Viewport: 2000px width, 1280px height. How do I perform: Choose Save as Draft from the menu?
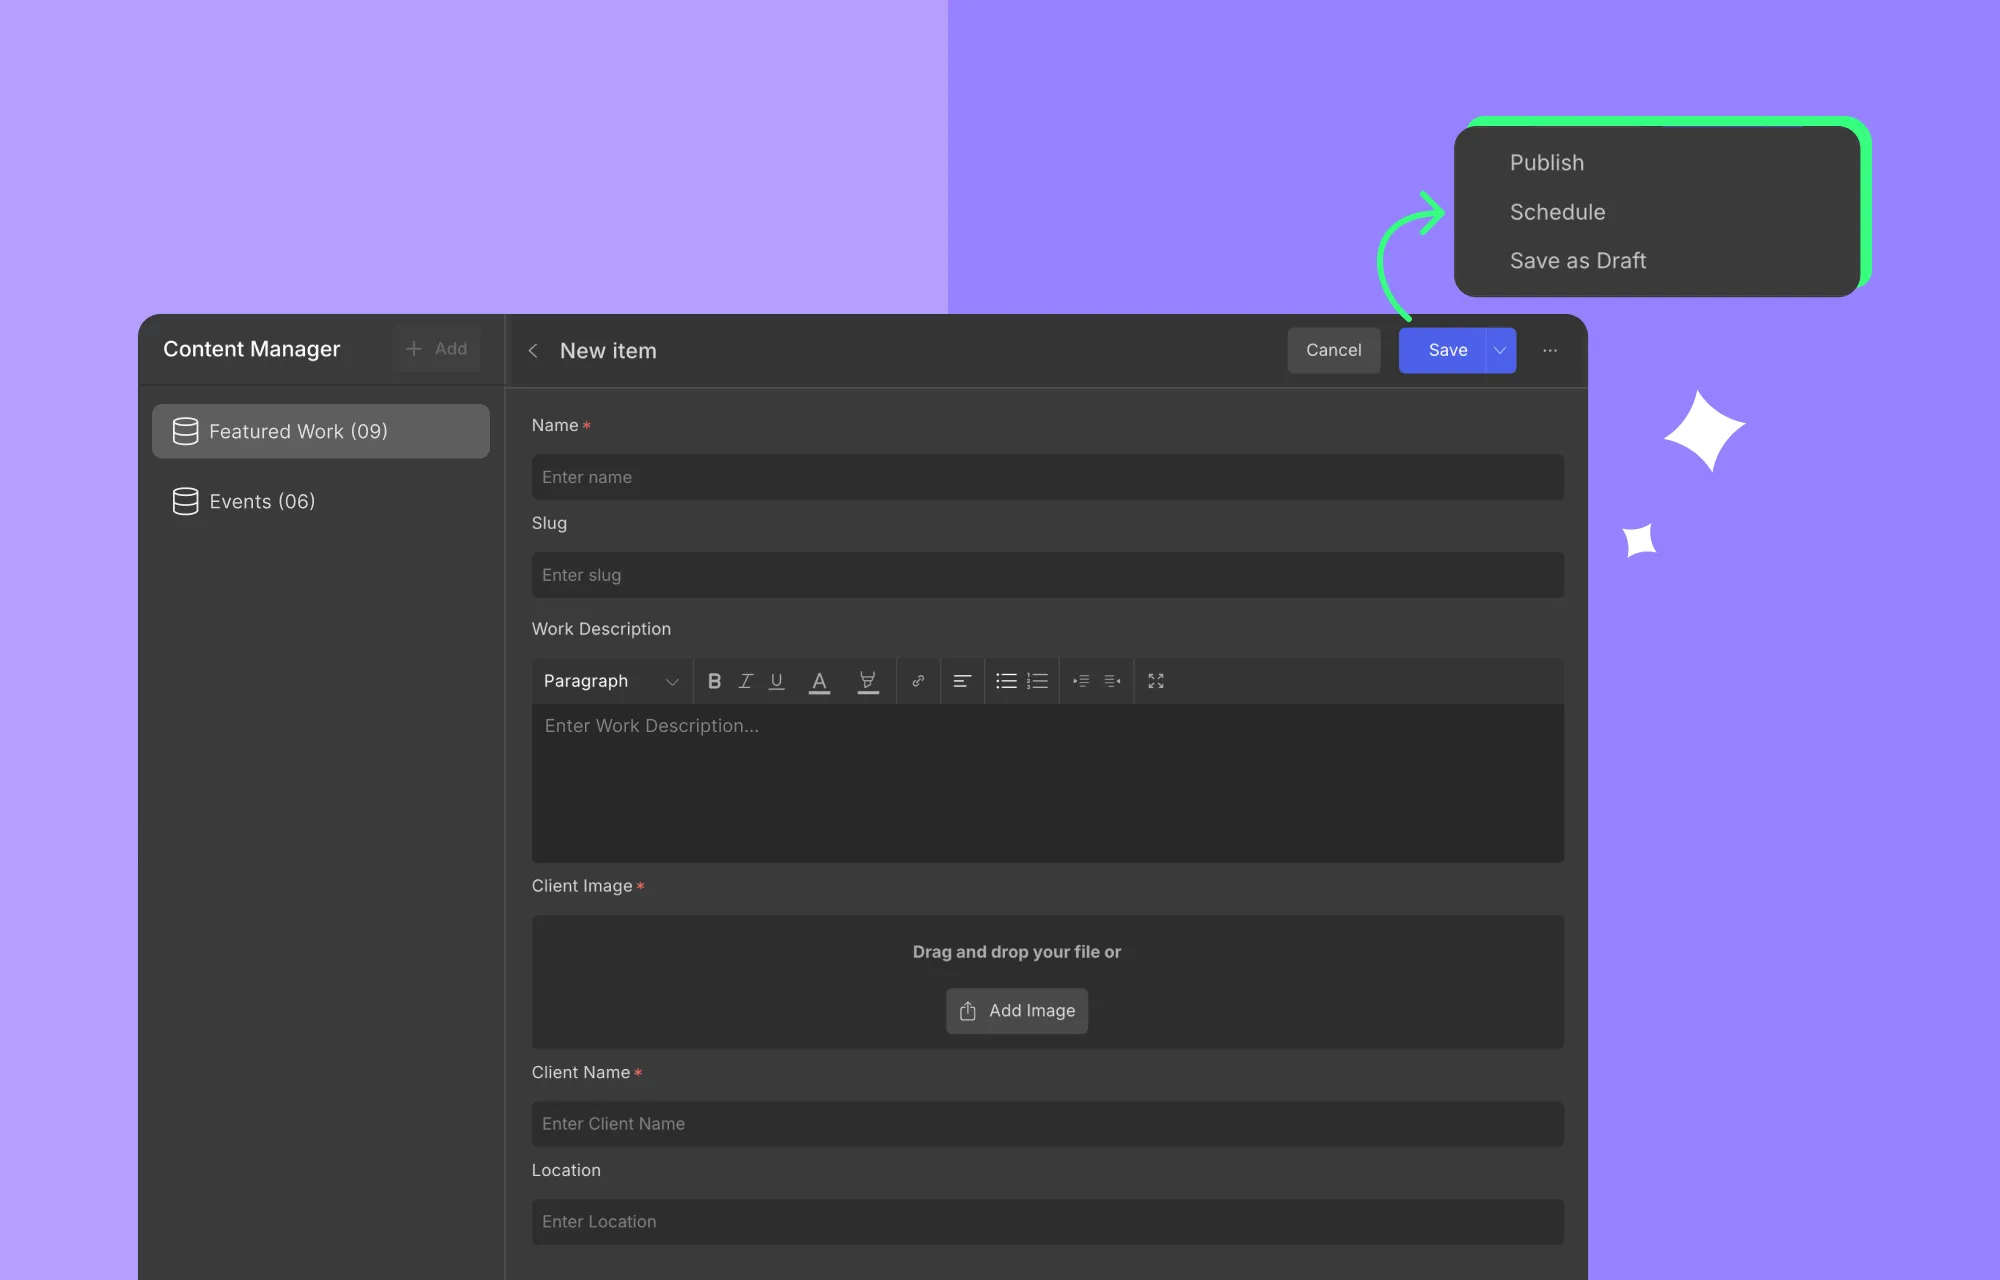click(1578, 261)
